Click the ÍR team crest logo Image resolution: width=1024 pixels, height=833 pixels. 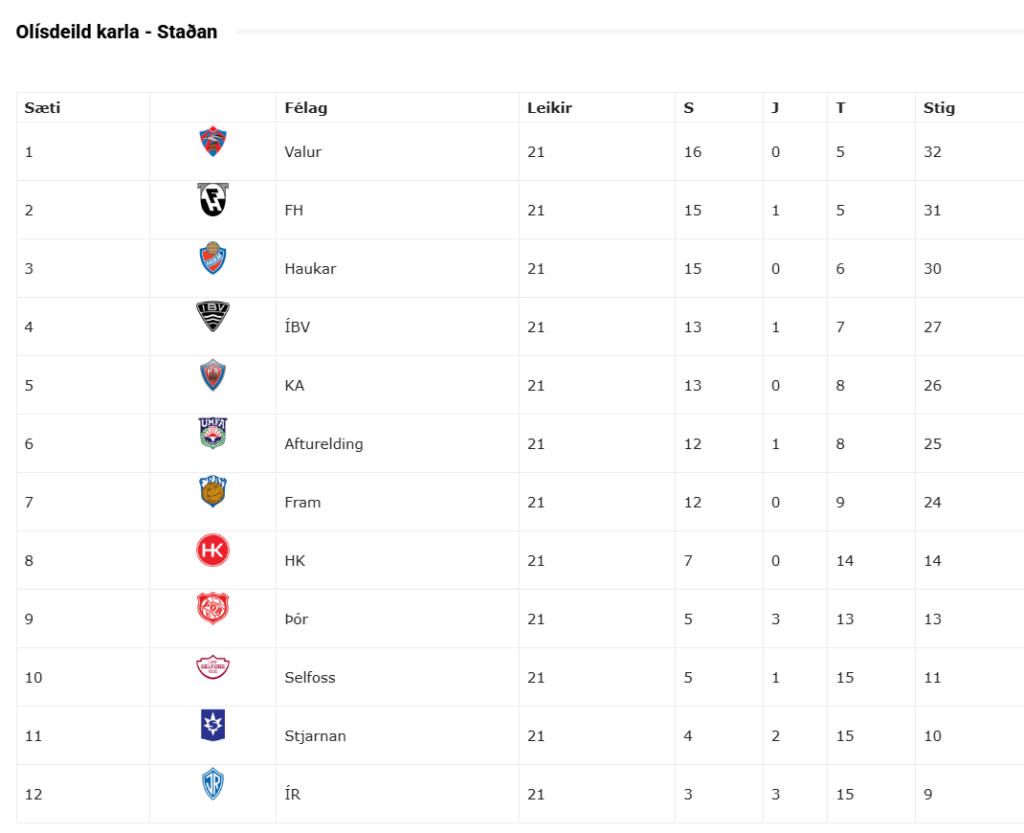(x=212, y=784)
